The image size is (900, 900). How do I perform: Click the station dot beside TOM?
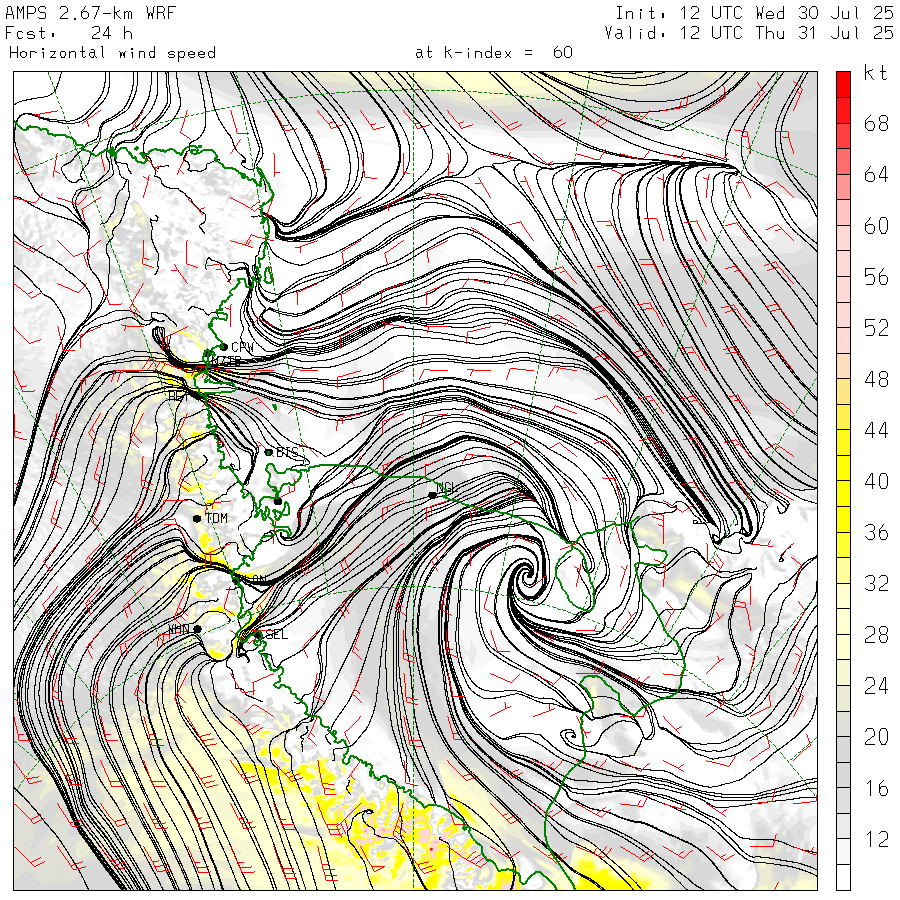(x=197, y=519)
